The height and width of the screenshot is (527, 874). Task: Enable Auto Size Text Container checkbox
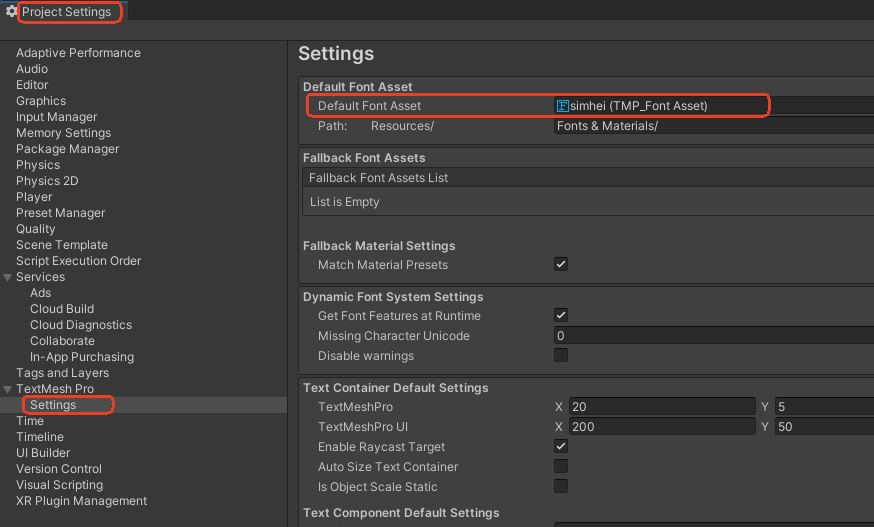pyautogui.click(x=561, y=466)
